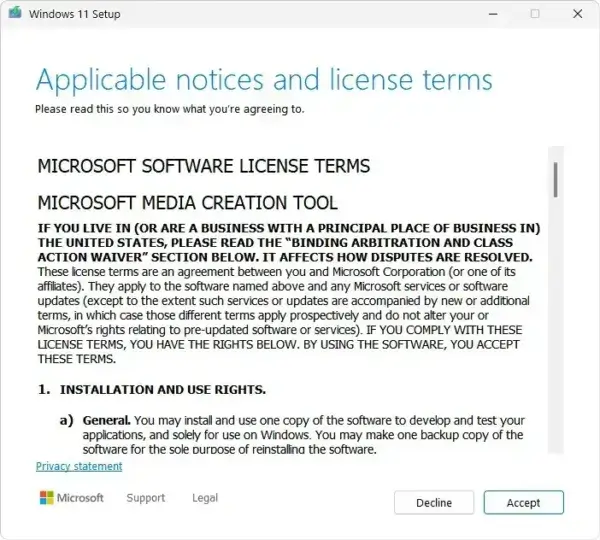
Task: Accept the license terms
Action: (x=523, y=502)
